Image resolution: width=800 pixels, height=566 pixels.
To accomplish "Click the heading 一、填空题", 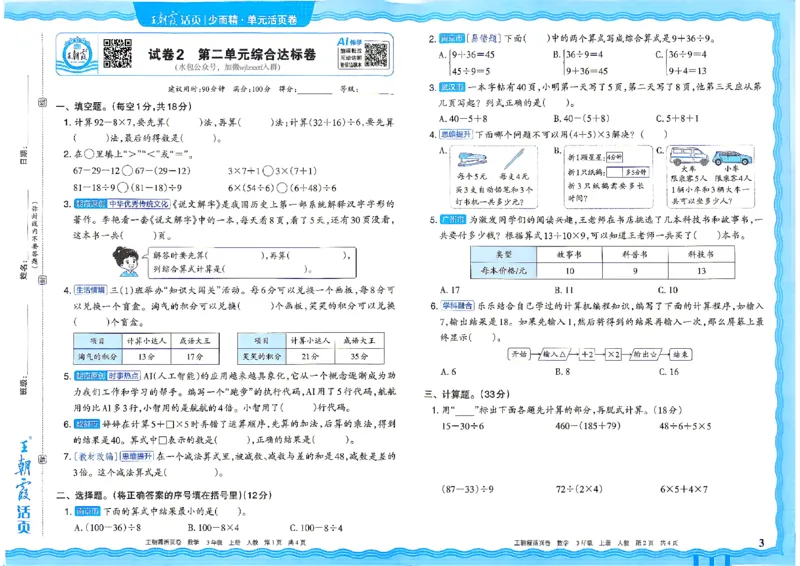I will pyautogui.click(x=83, y=106).
